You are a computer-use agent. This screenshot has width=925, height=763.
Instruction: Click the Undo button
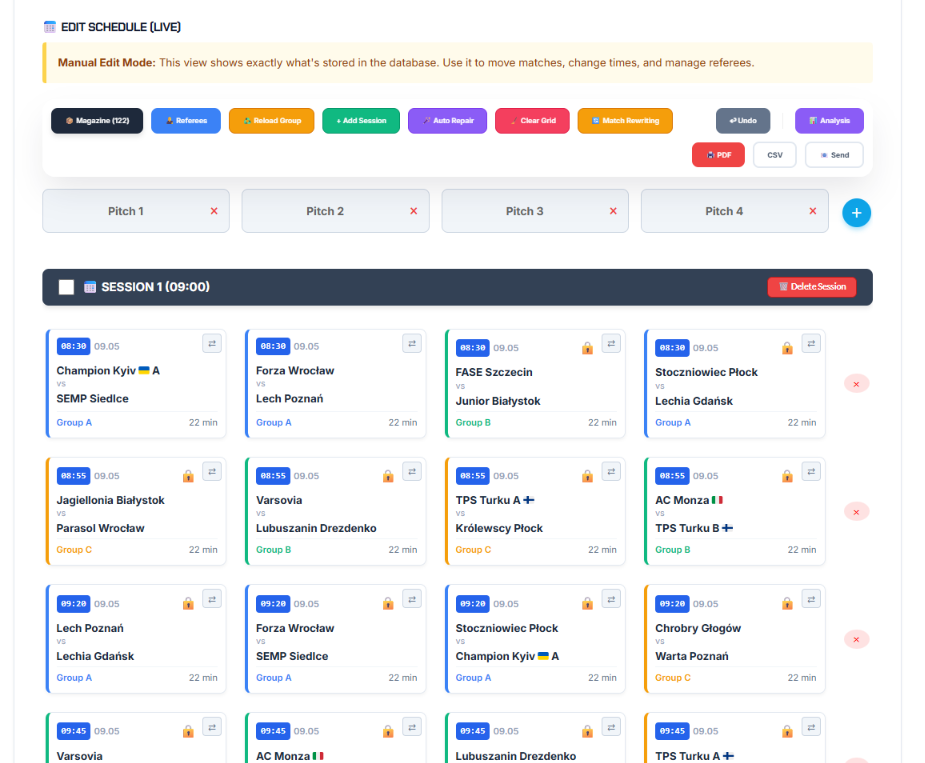pyautogui.click(x=743, y=120)
